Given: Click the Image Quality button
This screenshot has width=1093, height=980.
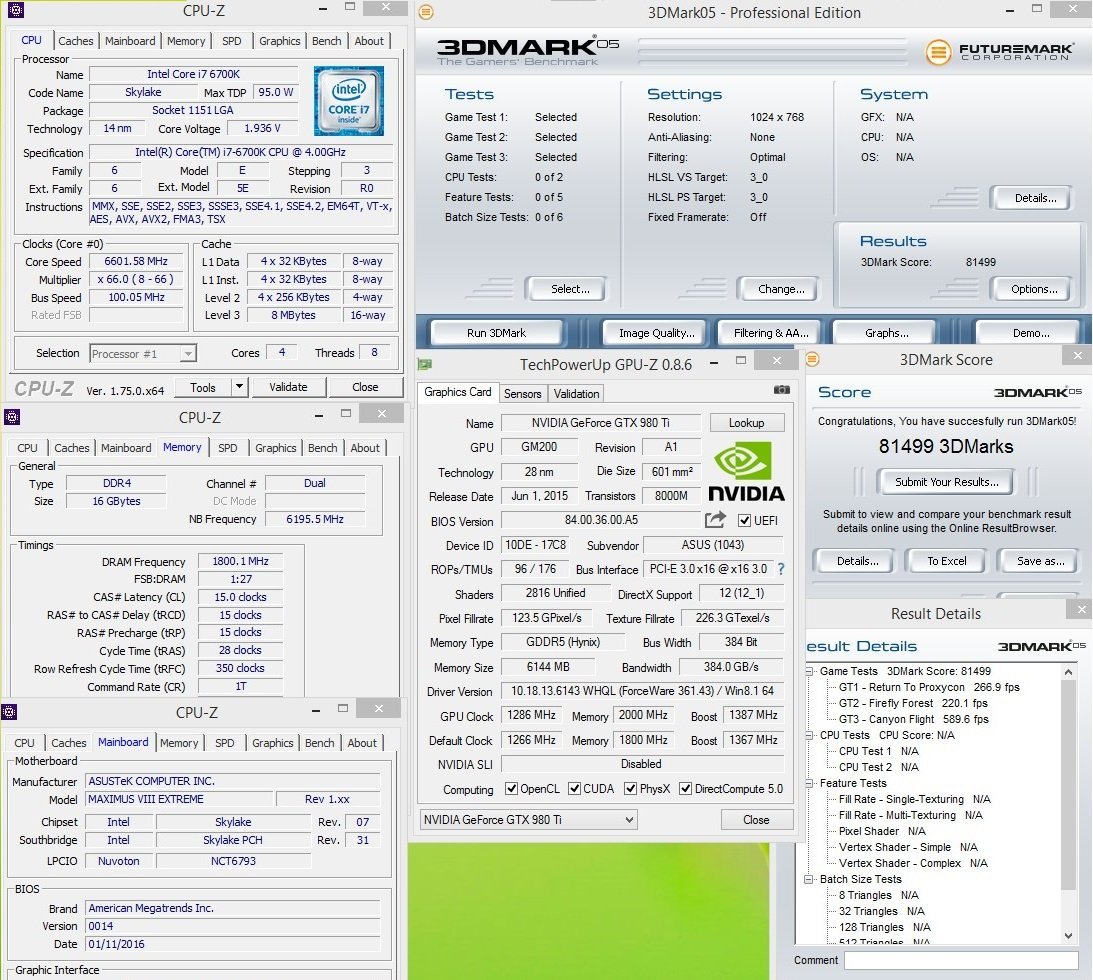Looking at the screenshot, I should point(657,332).
